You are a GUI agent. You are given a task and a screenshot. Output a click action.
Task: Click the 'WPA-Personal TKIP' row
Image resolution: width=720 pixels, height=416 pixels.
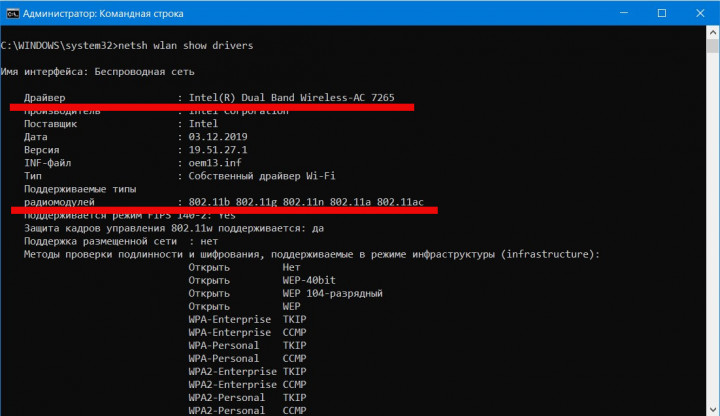point(247,345)
